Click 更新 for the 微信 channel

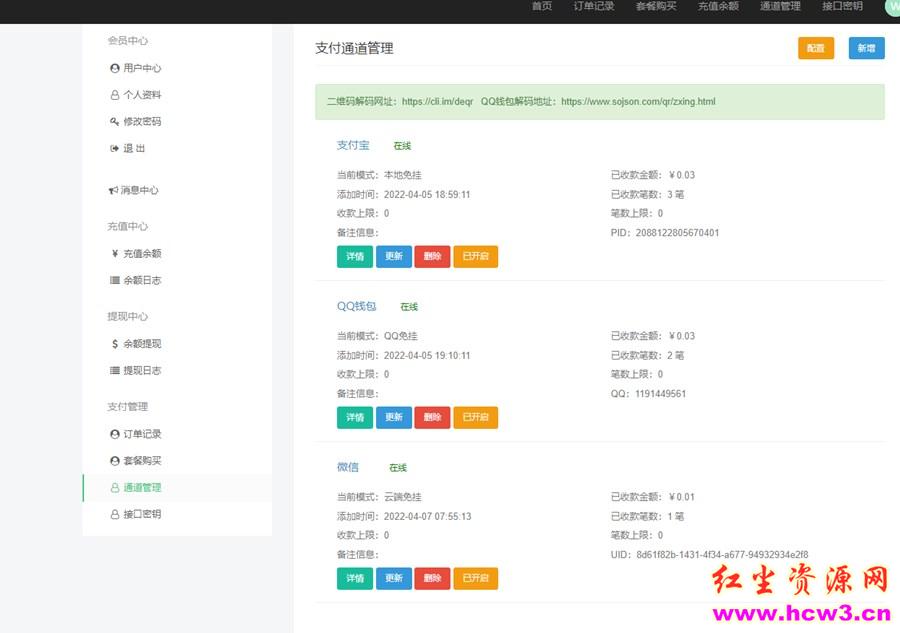pyautogui.click(x=394, y=578)
